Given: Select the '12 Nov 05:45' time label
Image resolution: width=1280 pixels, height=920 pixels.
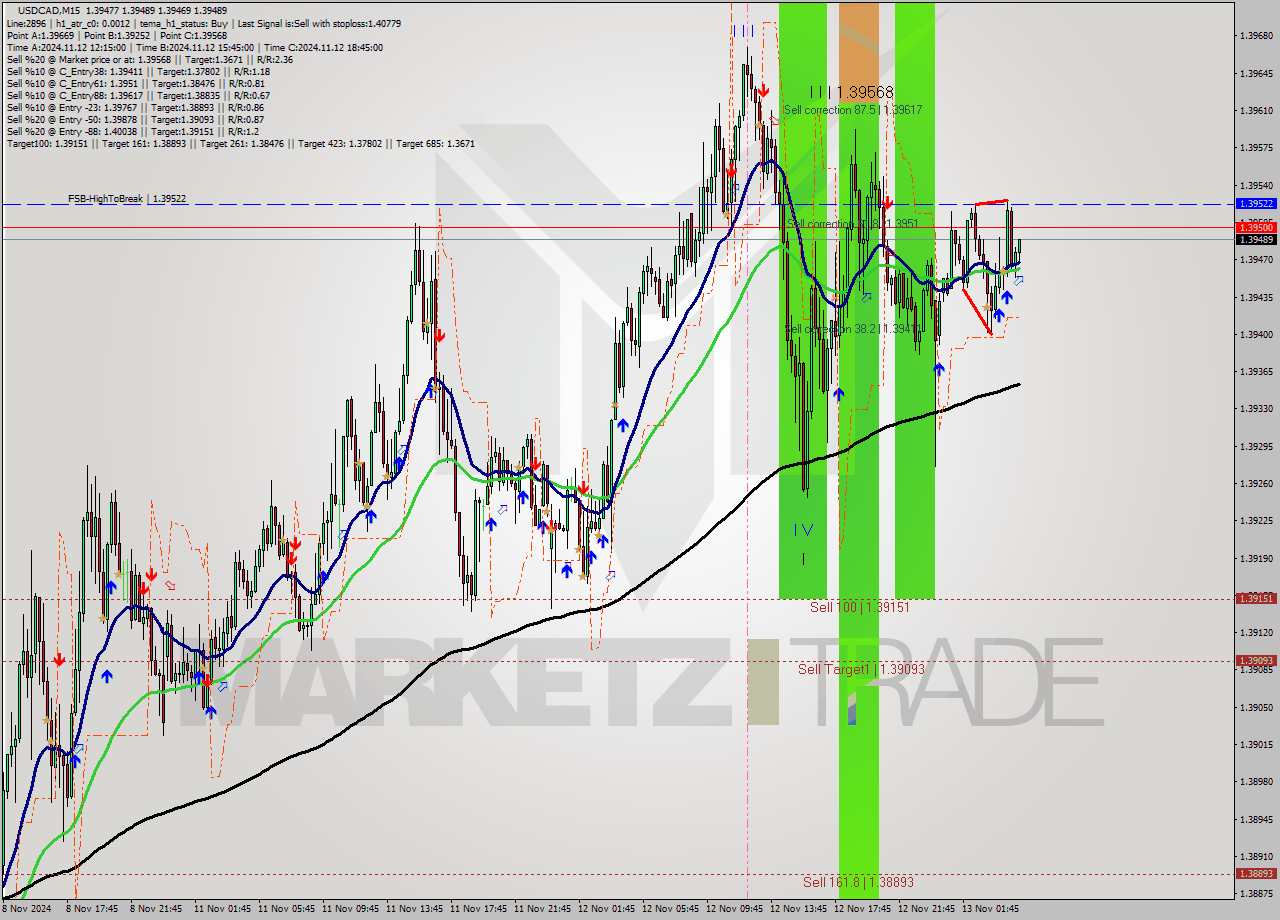Looking at the screenshot, I should tap(670, 909).
